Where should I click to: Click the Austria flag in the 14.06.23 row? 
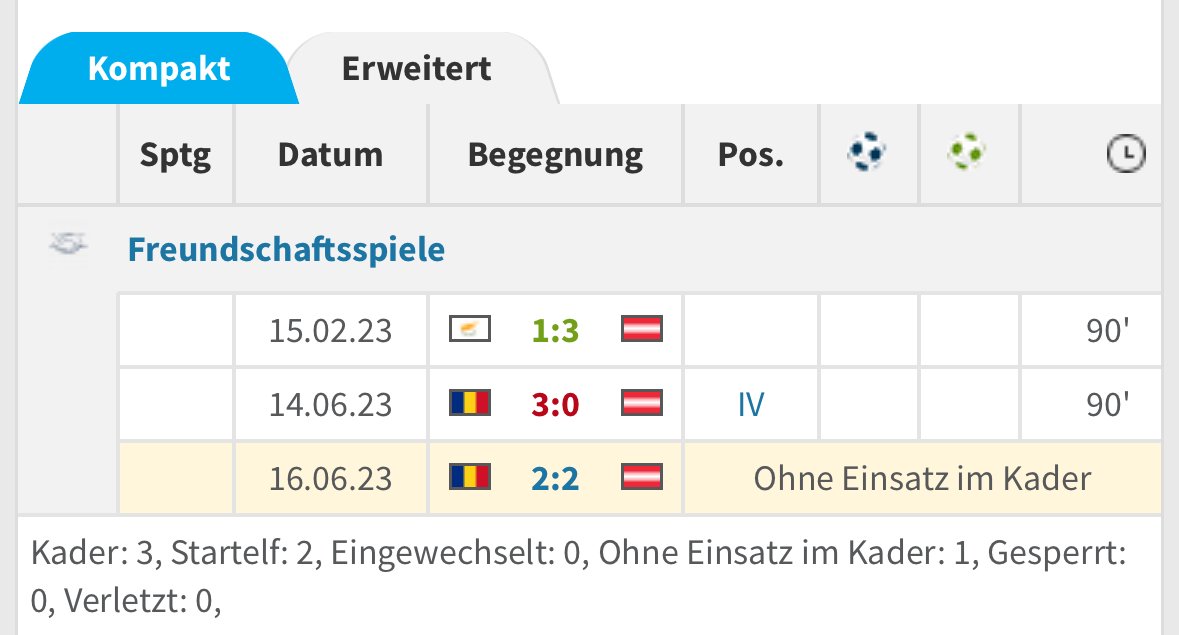click(x=643, y=404)
